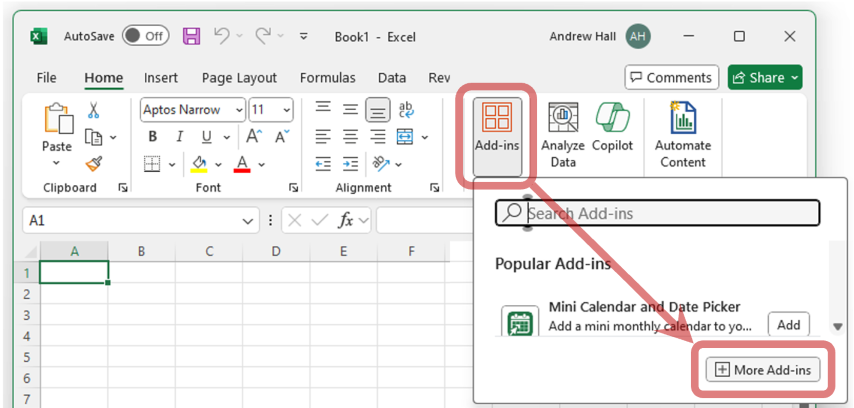Click the Name Box showing A1
Viewport: 854px width, 408px height.
(141, 221)
